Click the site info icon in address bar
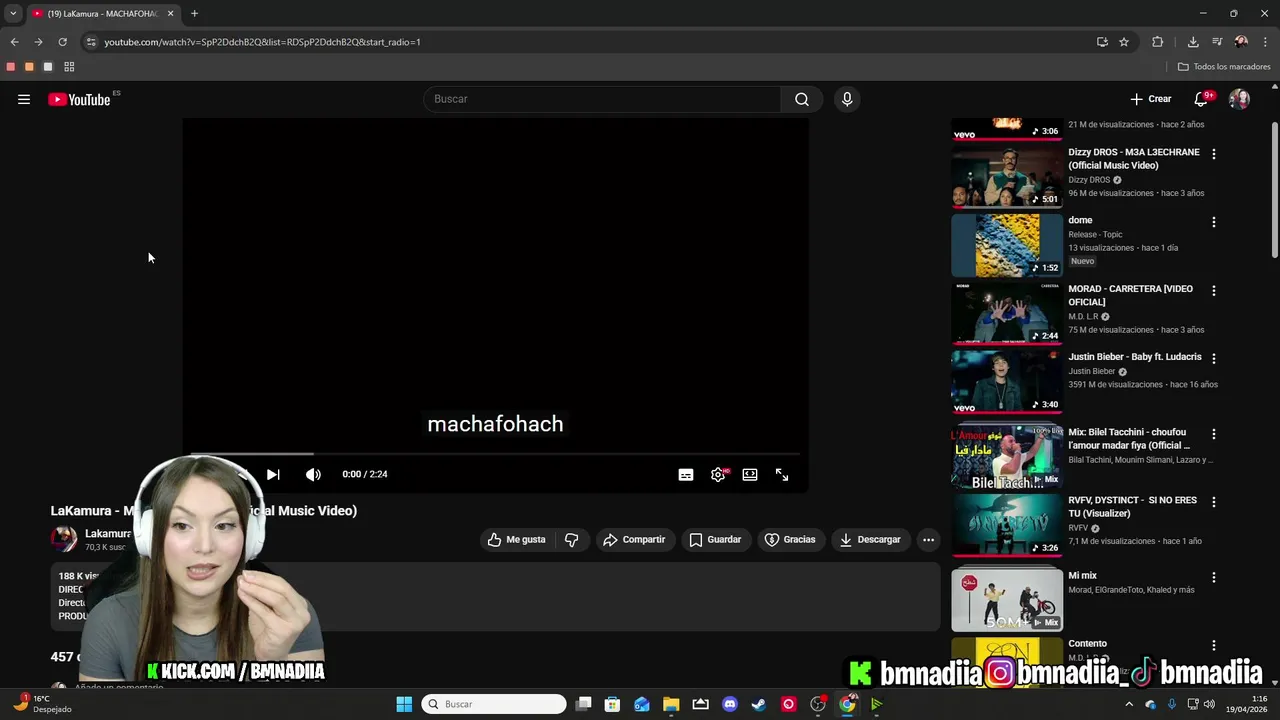The width and height of the screenshot is (1280, 720). (x=91, y=42)
